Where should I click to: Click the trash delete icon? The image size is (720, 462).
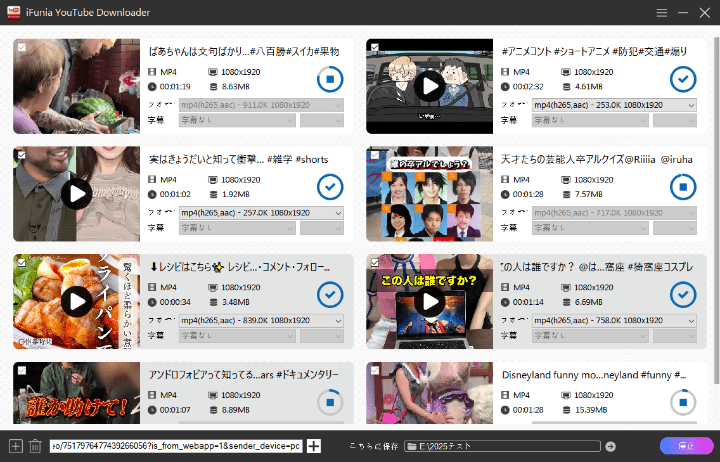35,446
